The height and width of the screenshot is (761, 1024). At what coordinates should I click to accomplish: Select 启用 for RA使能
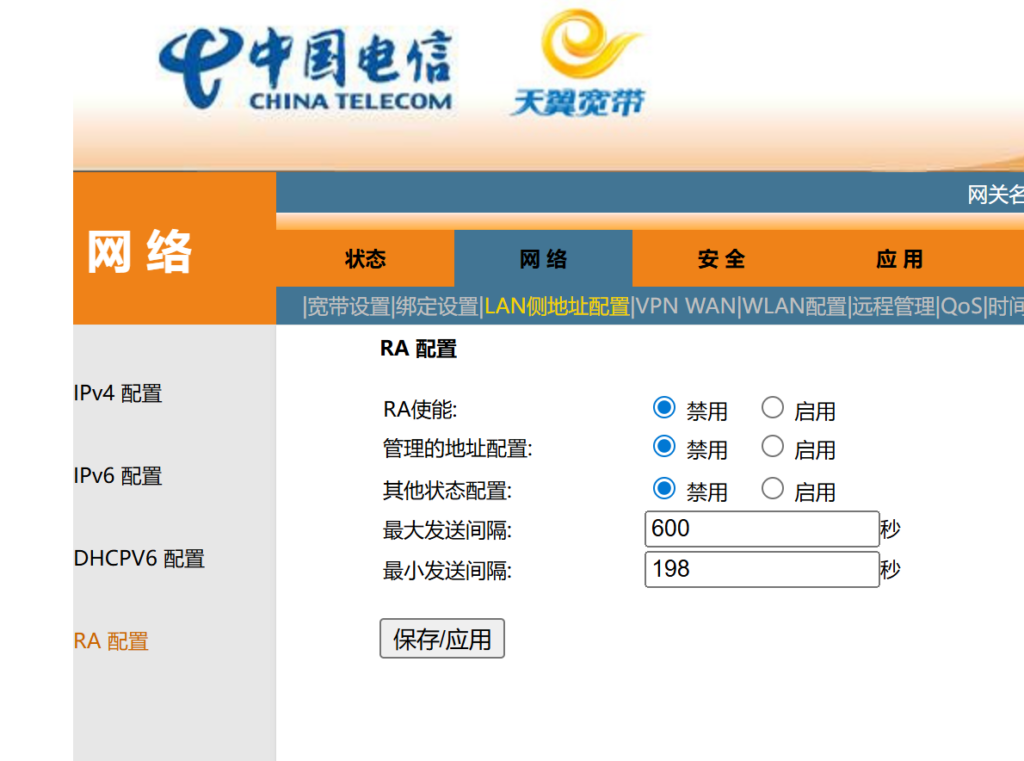click(x=772, y=408)
